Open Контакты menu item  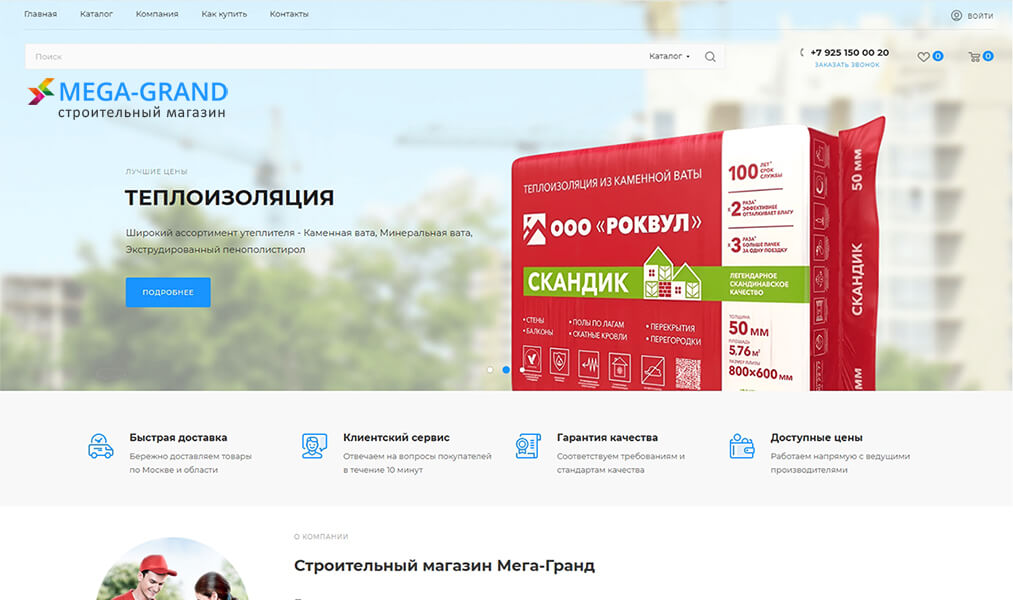pos(289,14)
